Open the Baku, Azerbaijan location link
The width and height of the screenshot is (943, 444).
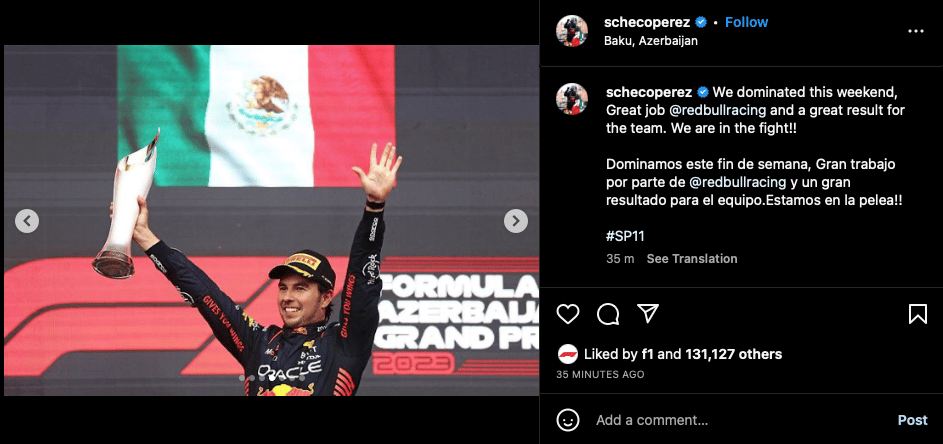click(x=651, y=42)
